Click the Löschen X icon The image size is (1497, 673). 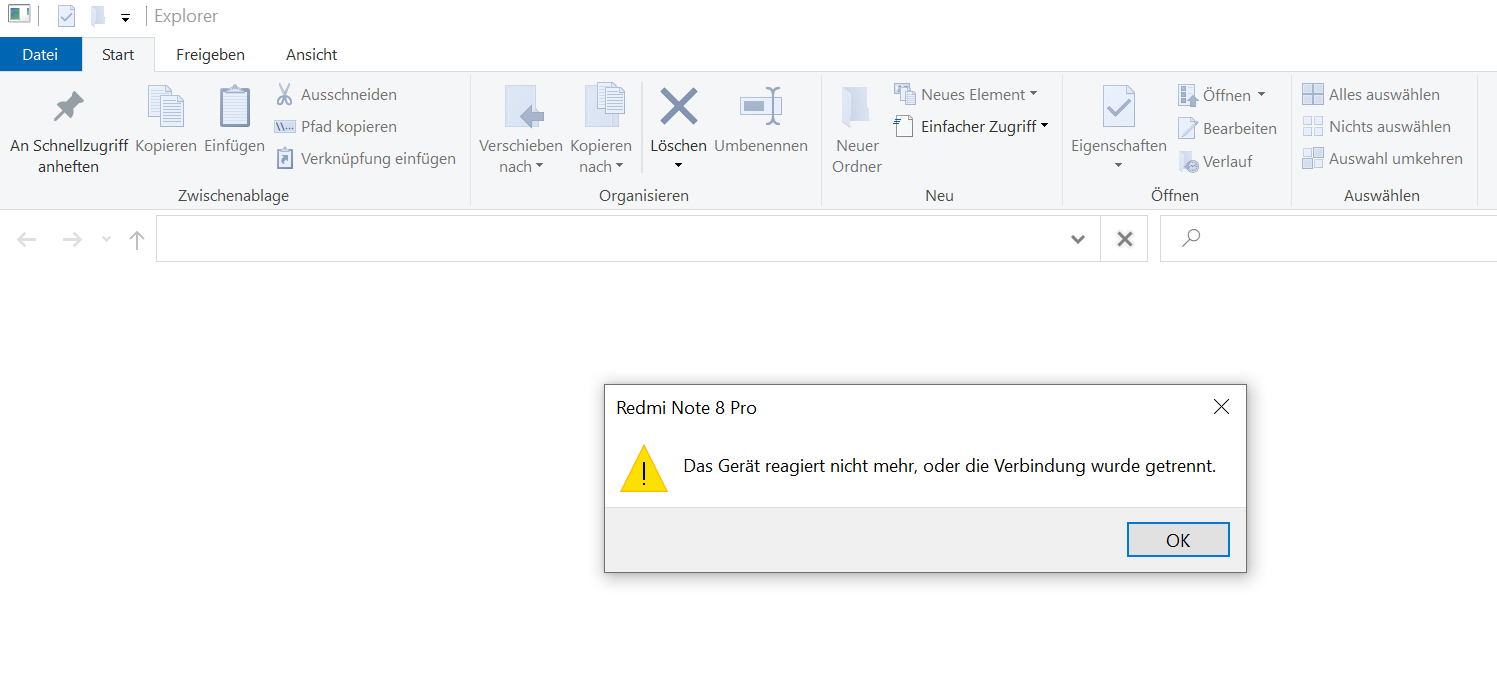[x=679, y=106]
